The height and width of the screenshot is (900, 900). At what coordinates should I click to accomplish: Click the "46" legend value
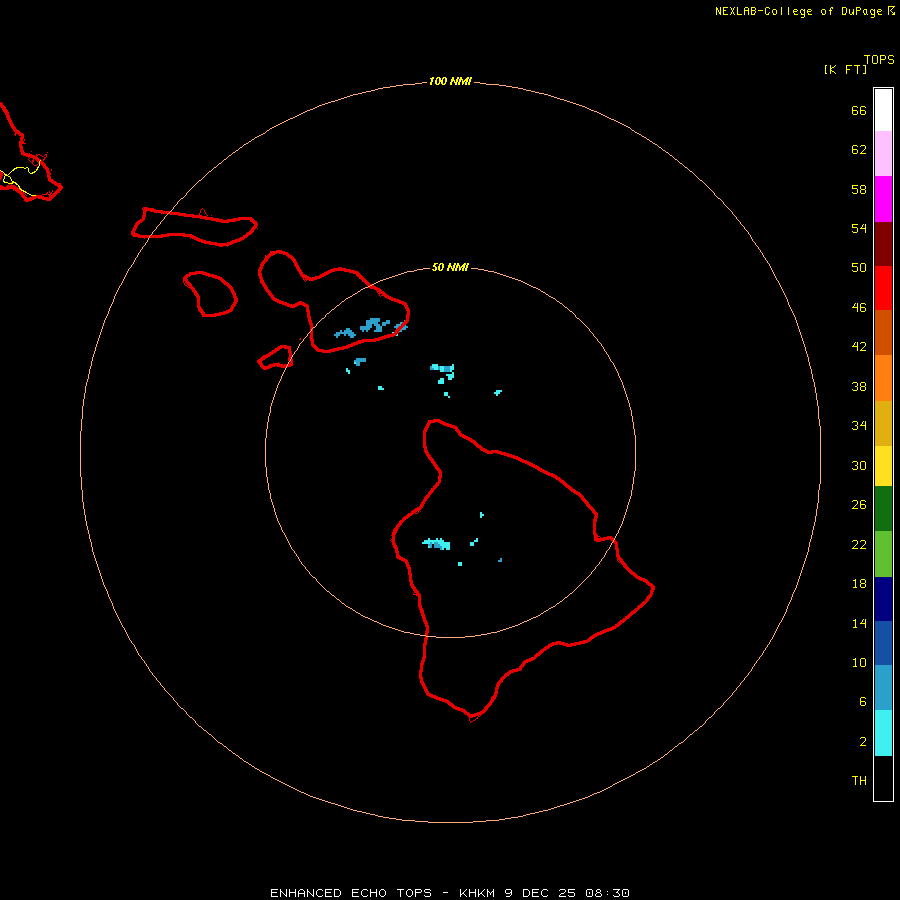[x=859, y=308]
